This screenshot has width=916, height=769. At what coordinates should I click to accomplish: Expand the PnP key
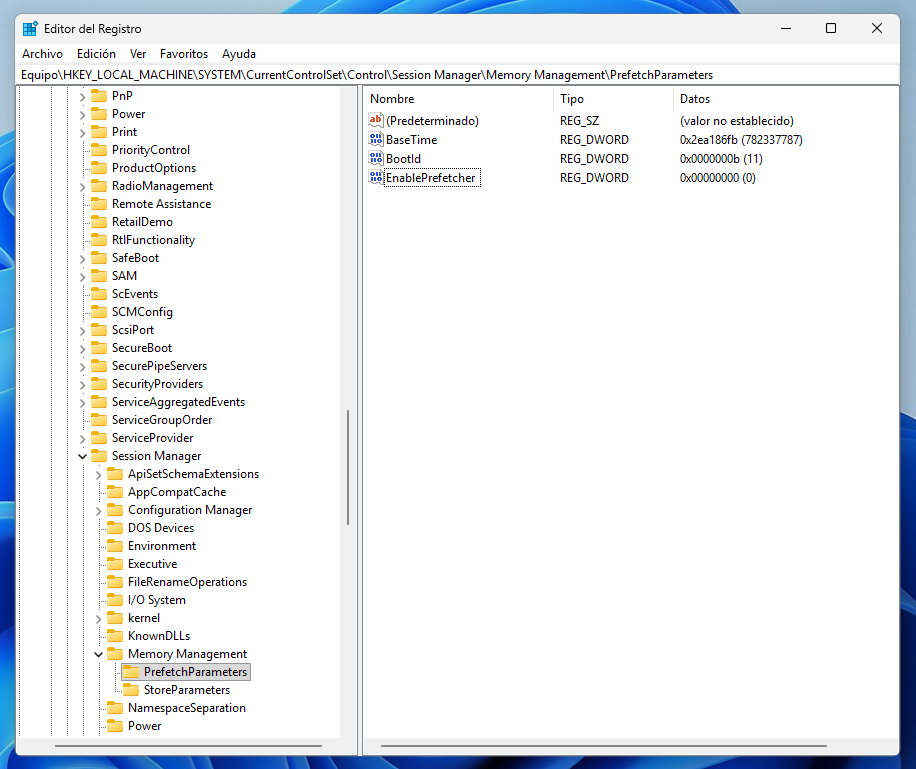82,97
